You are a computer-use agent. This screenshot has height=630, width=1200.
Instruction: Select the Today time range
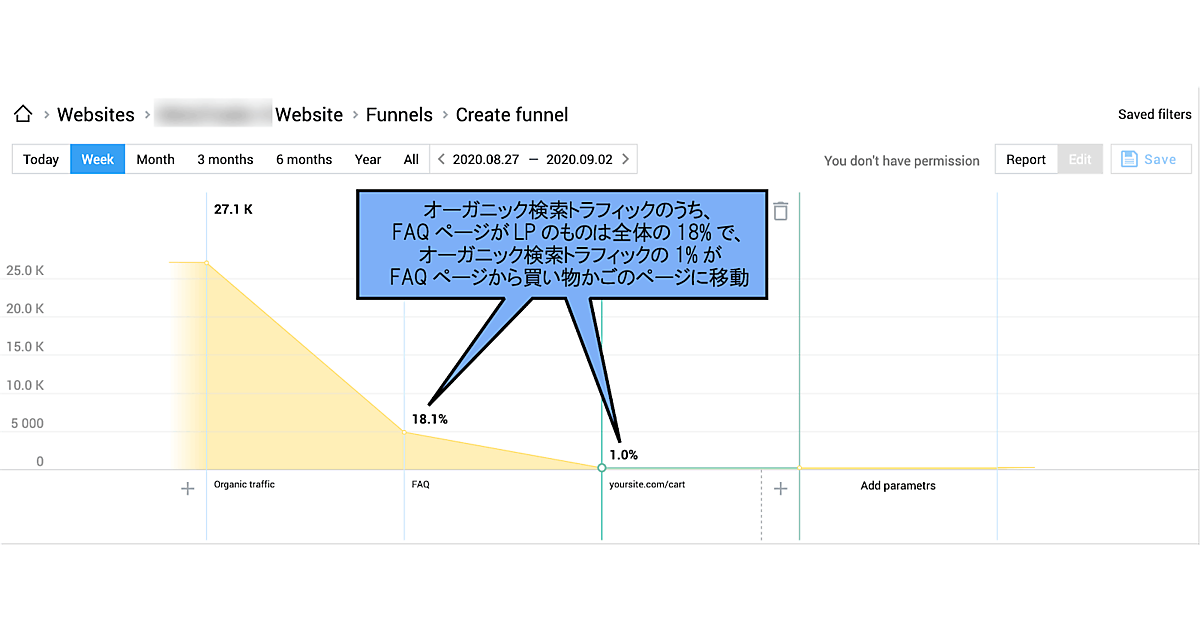[x=41, y=159]
